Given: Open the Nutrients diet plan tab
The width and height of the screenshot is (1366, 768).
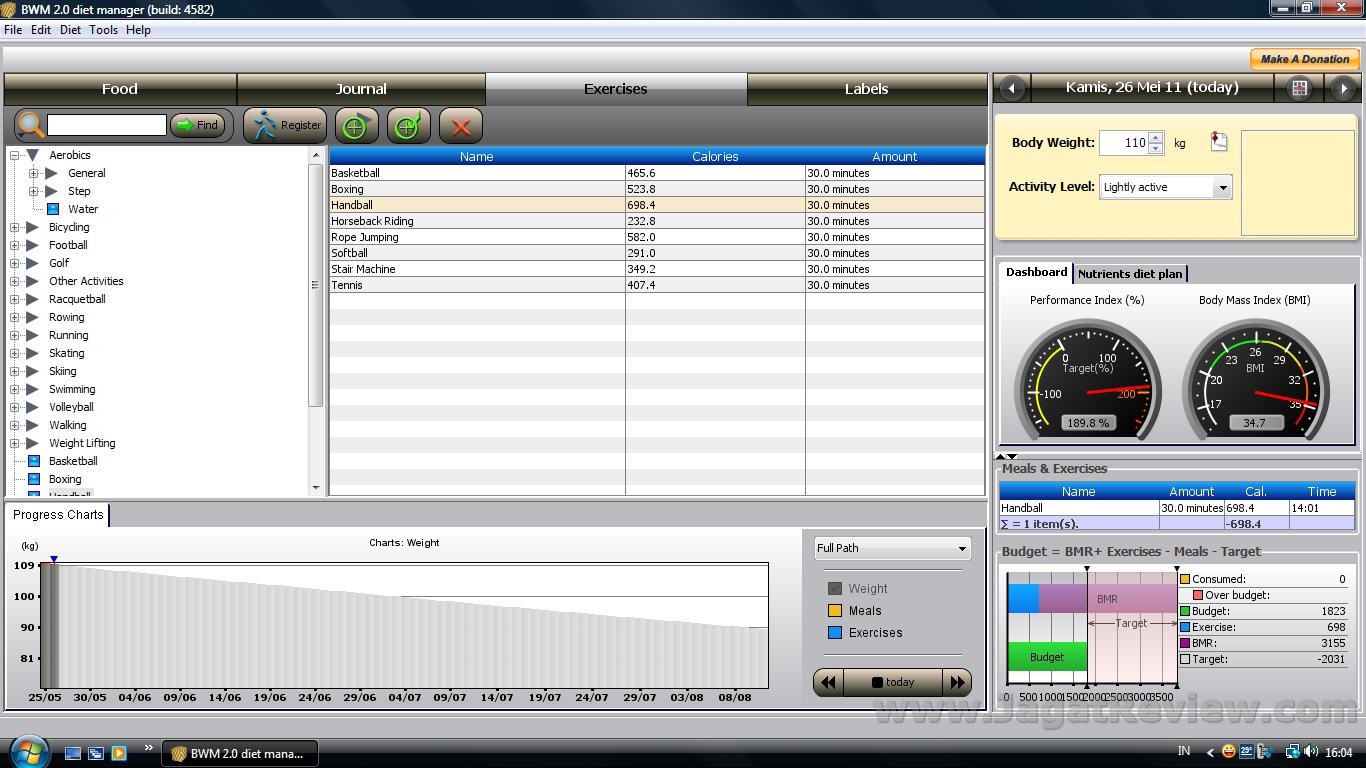Looking at the screenshot, I should pos(1130,273).
